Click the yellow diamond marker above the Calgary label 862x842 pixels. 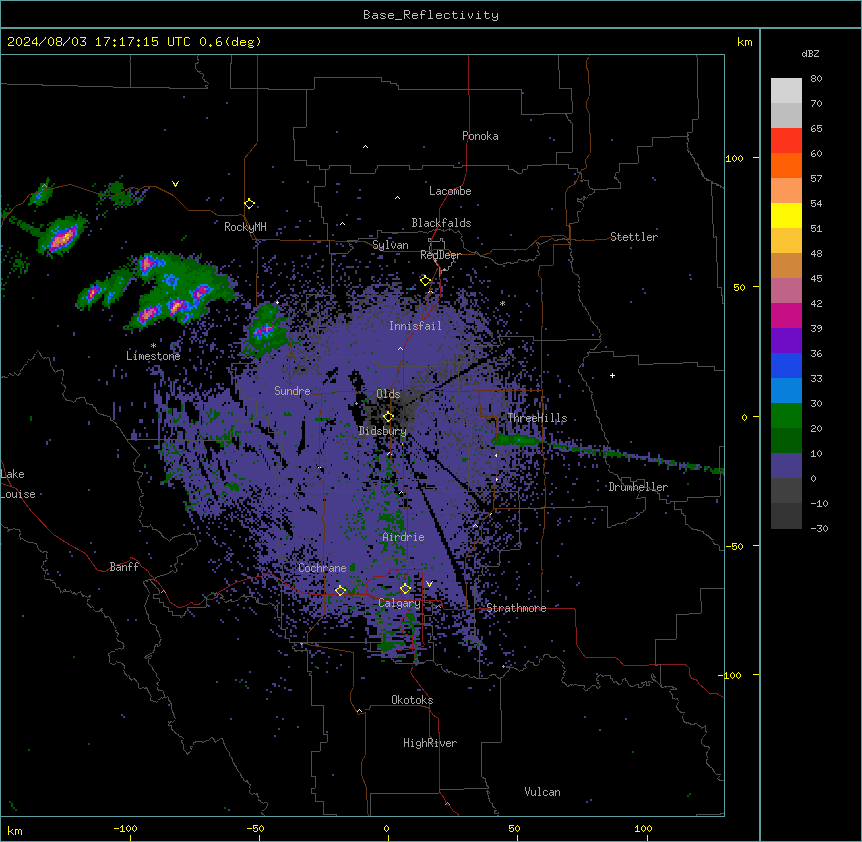(x=405, y=589)
